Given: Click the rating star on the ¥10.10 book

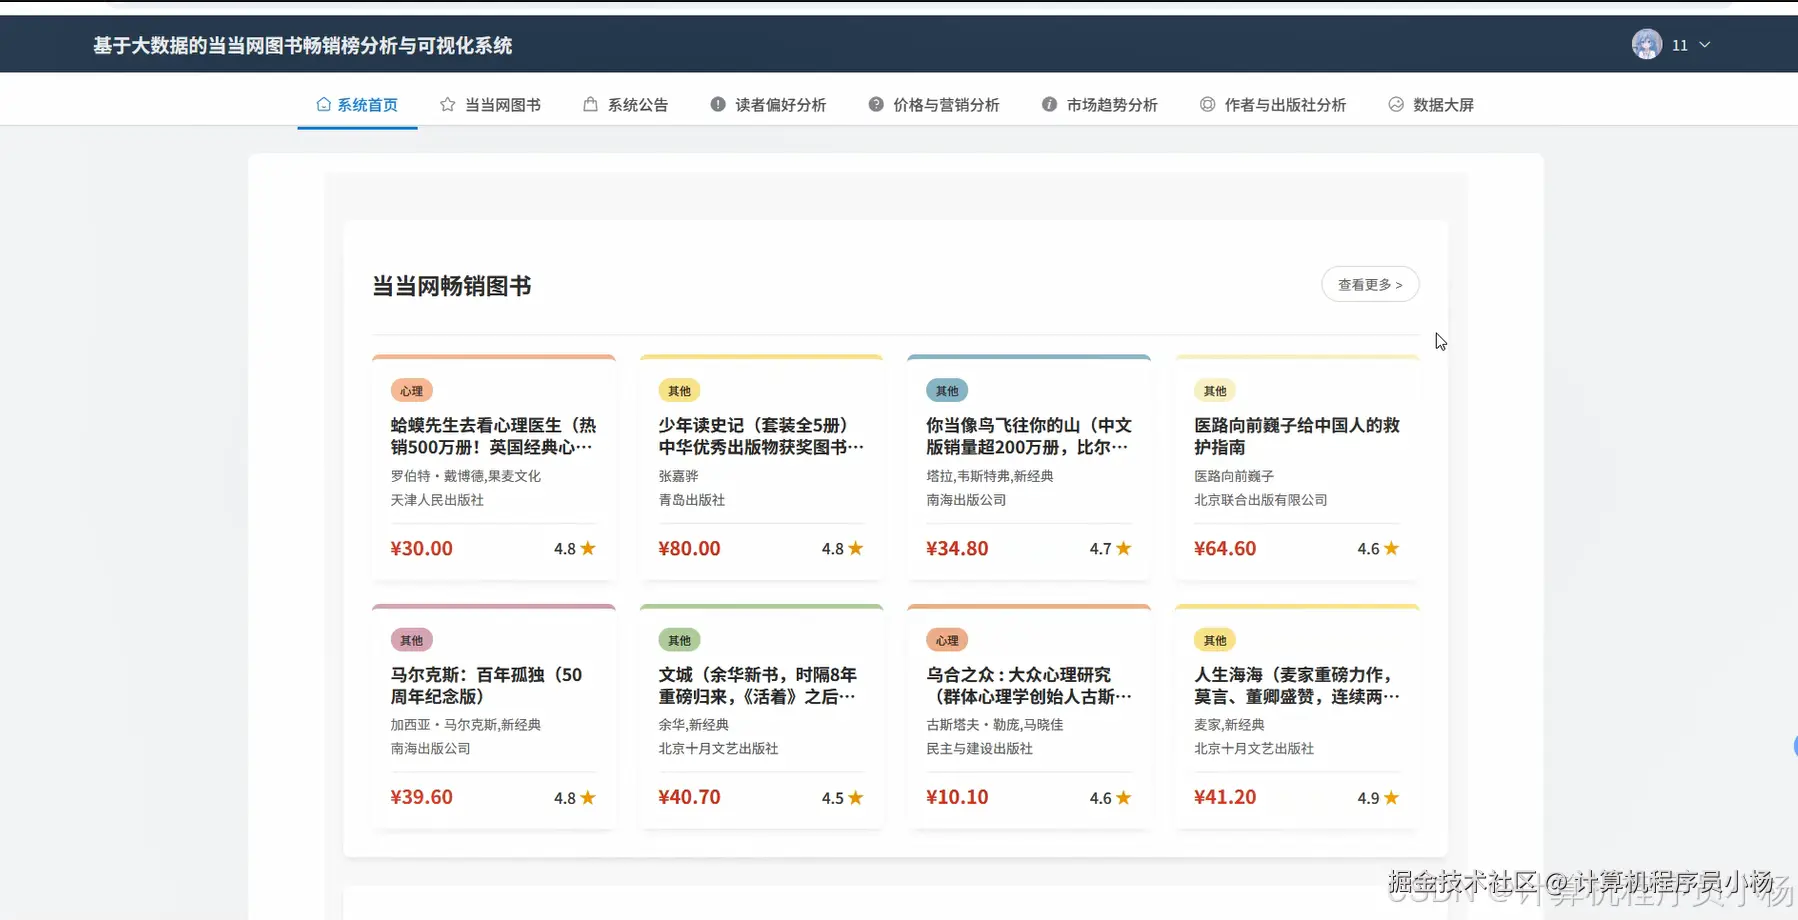Looking at the screenshot, I should click(x=1124, y=797).
